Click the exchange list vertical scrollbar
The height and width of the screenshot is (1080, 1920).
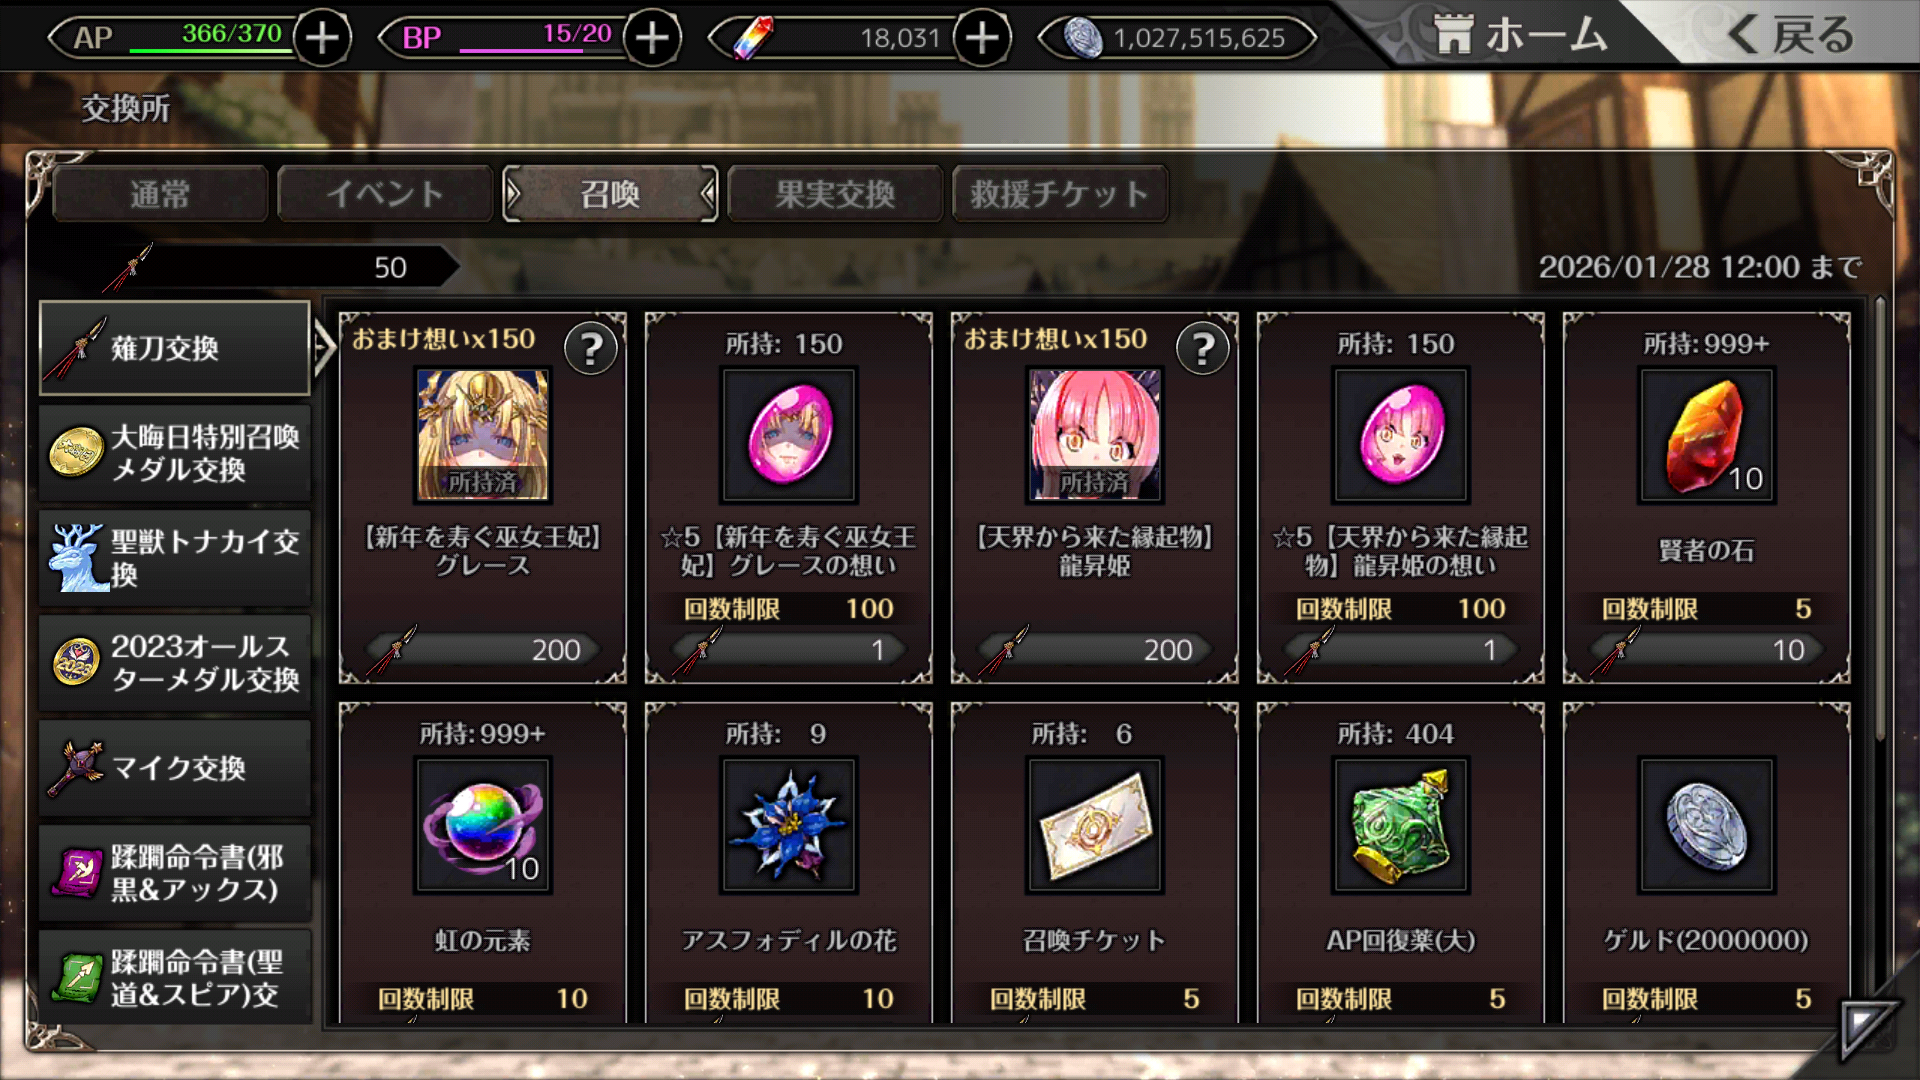1880,518
